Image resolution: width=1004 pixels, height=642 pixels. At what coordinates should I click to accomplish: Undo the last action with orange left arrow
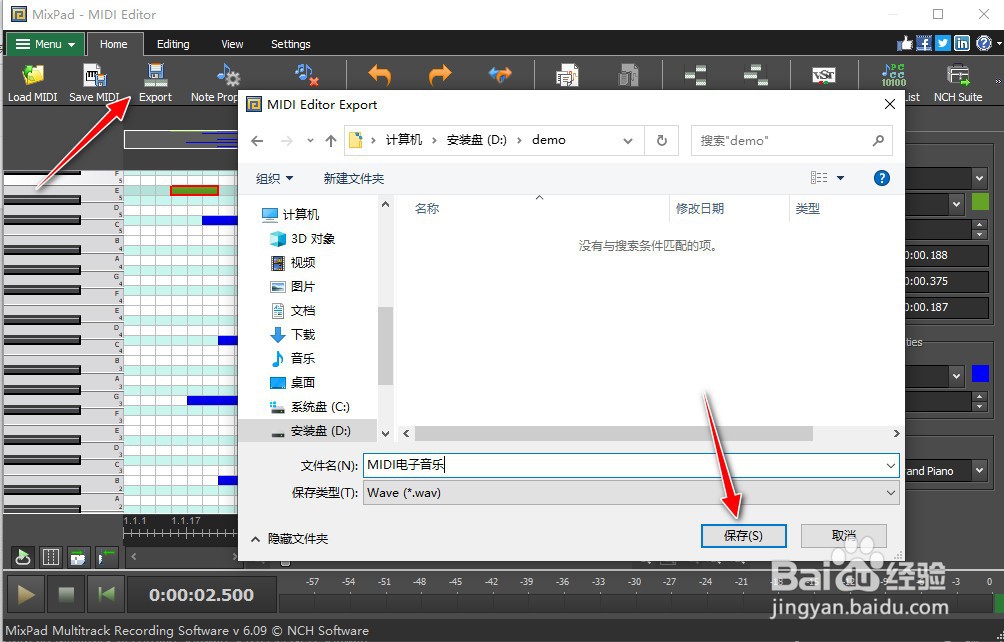point(380,75)
